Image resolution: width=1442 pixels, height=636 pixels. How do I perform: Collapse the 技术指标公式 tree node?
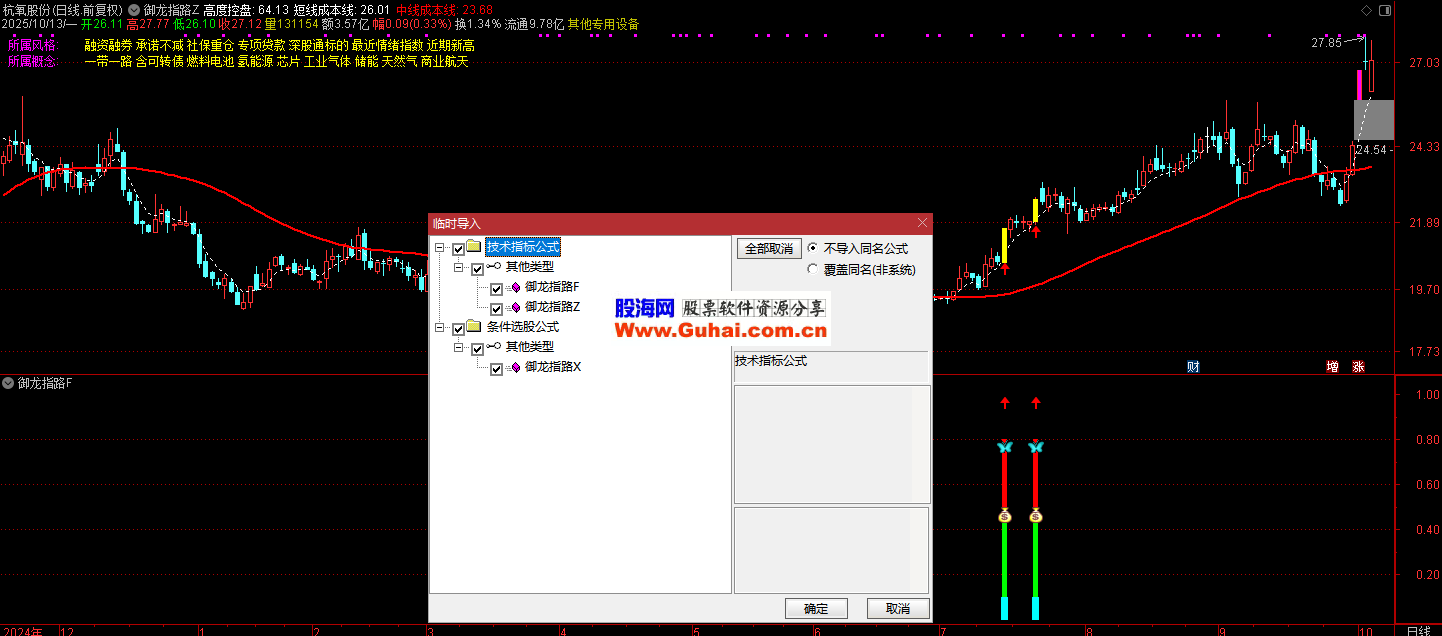(x=440, y=247)
